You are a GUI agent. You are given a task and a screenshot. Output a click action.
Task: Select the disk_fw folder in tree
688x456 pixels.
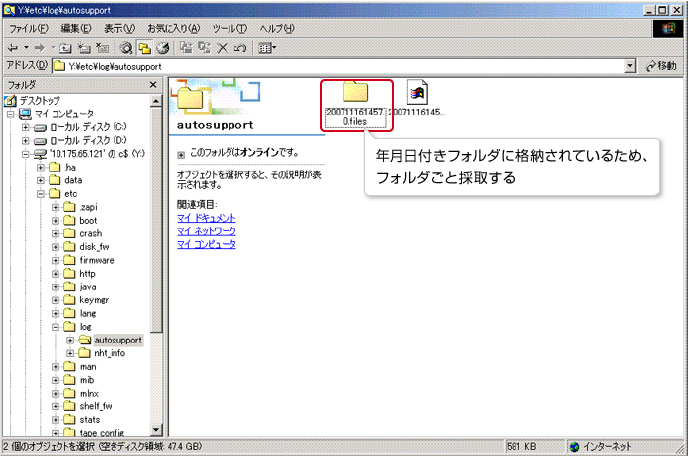(x=94, y=247)
